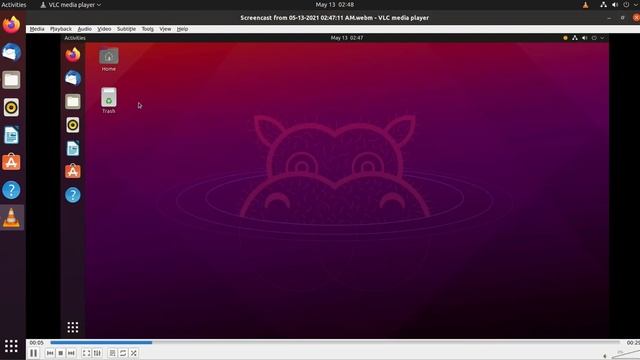Pause the video playback
The width and height of the screenshot is (640, 360).
click(34, 353)
